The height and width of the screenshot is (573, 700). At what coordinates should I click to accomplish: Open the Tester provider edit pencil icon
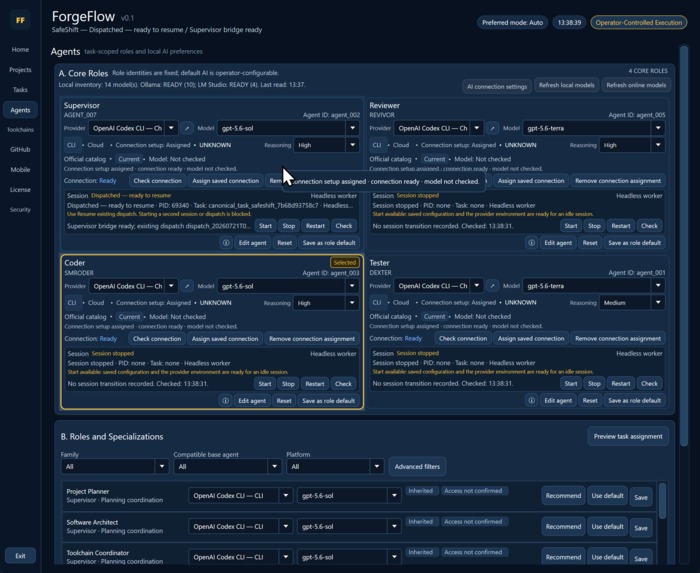[x=492, y=286]
